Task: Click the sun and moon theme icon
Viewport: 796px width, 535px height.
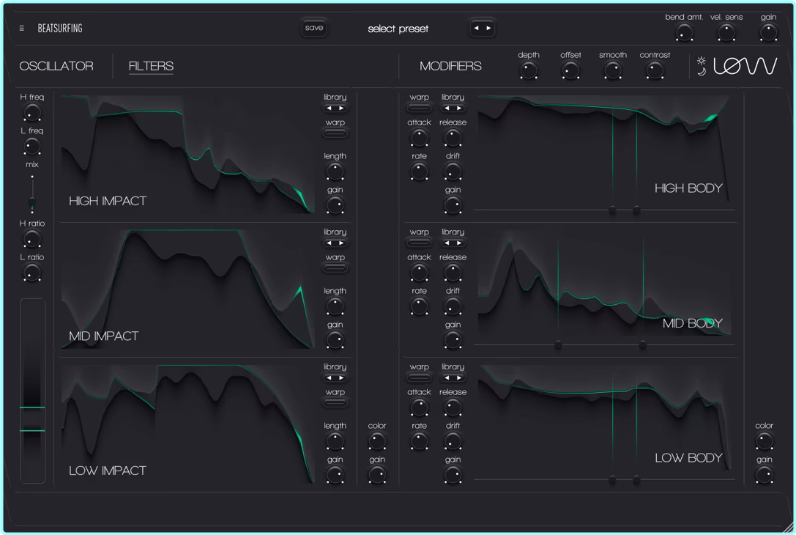Action: [x=702, y=67]
